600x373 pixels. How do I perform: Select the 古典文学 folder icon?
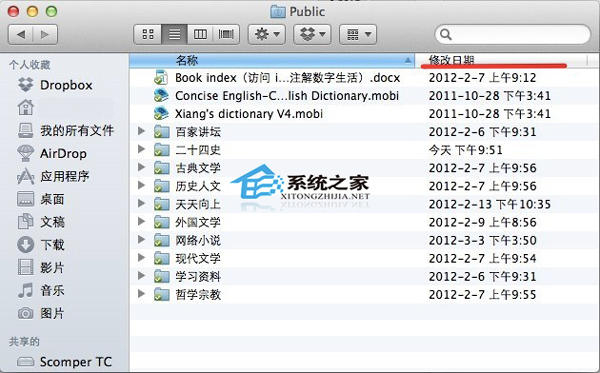point(161,168)
